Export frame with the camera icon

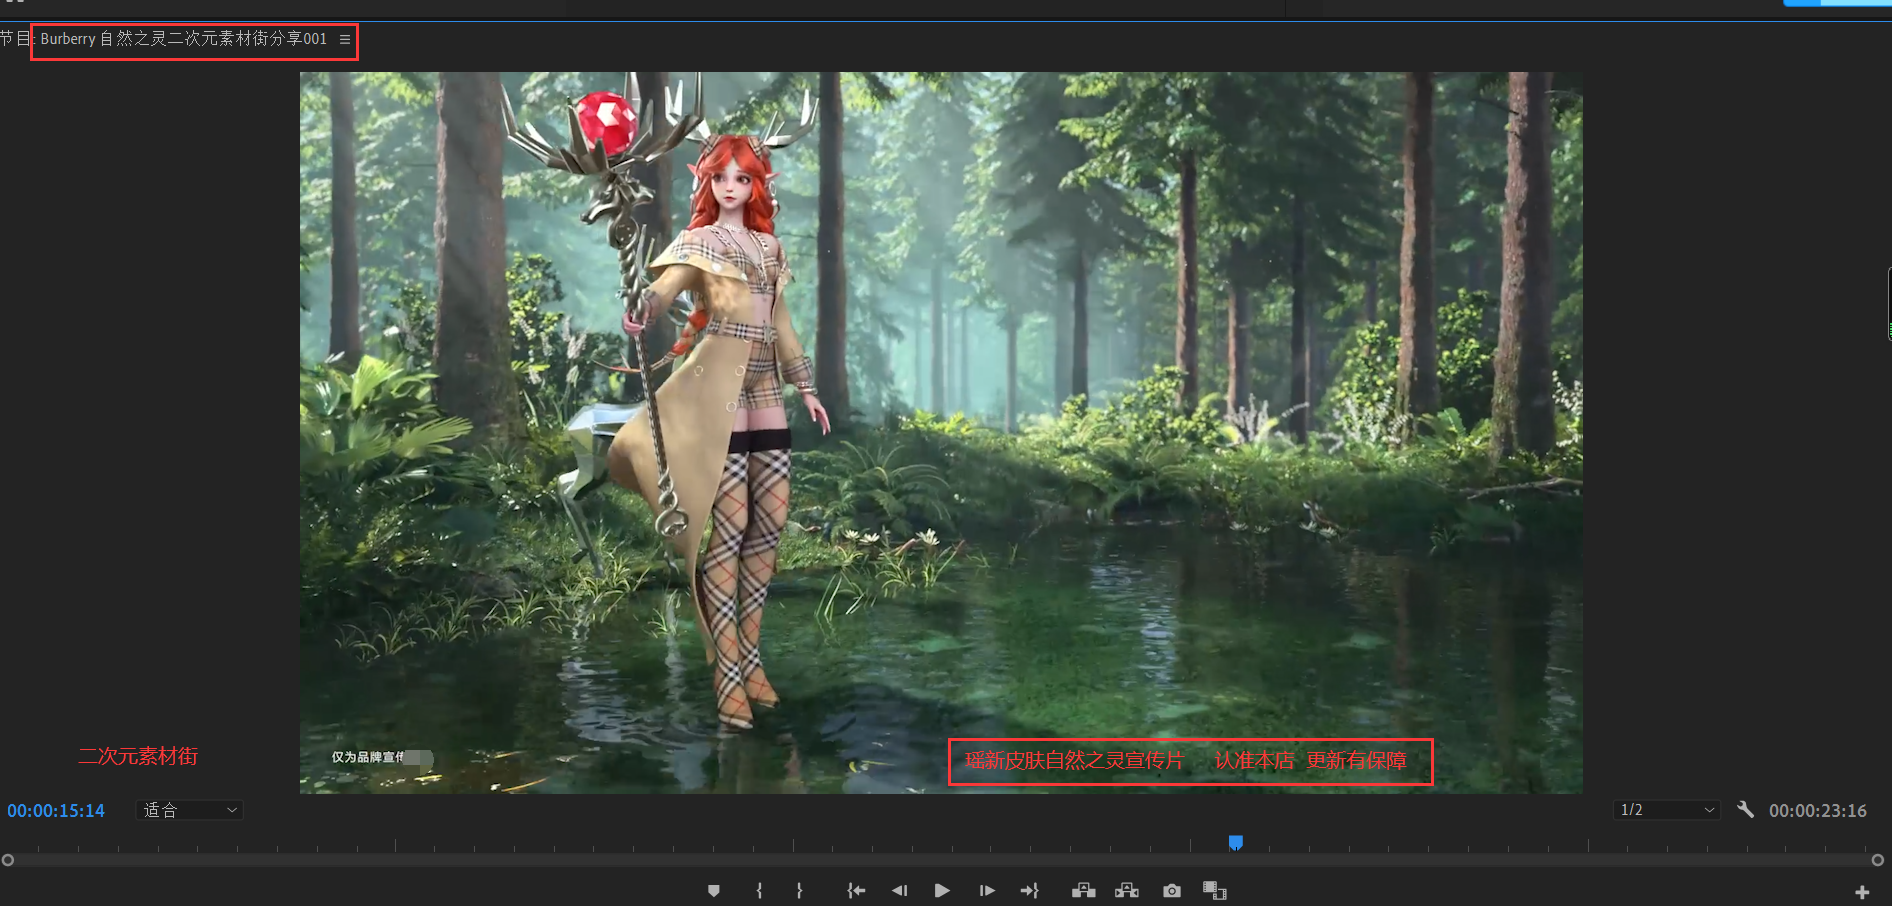pyautogui.click(x=1172, y=891)
